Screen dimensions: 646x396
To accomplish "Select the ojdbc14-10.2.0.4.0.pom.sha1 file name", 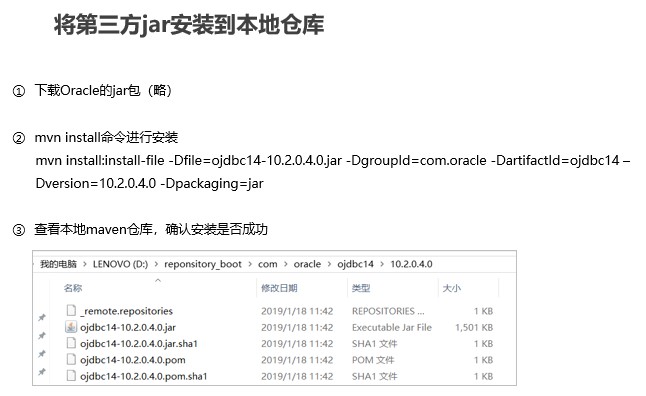I will 144,376.
